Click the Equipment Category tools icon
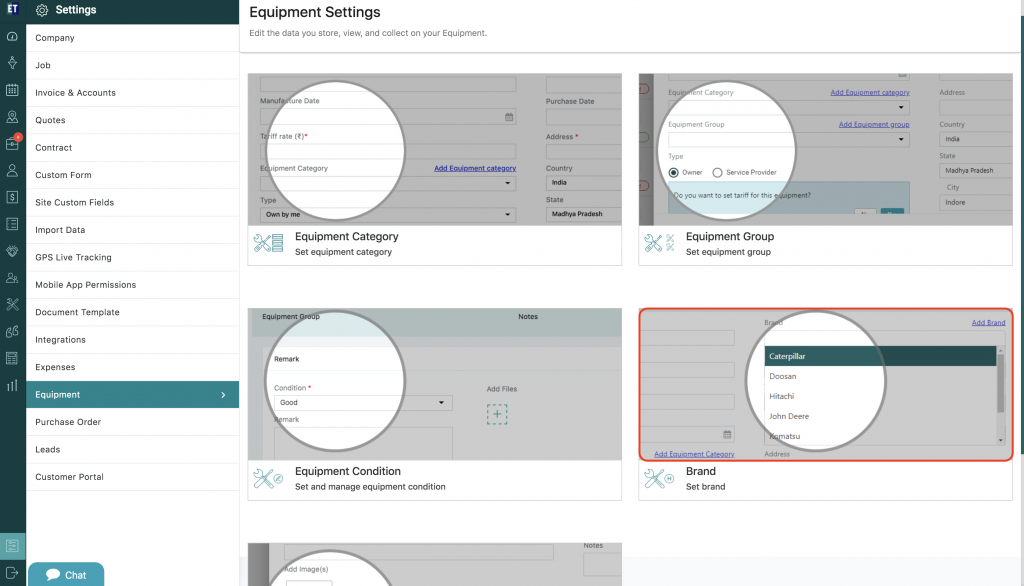The image size is (1024, 586). [x=268, y=243]
